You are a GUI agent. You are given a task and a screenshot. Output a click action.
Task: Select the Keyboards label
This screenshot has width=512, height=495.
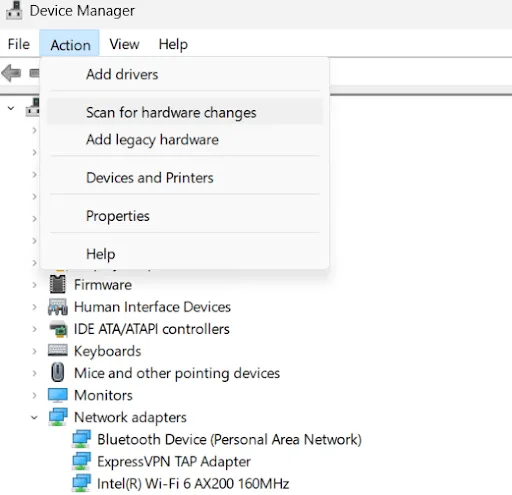(x=107, y=351)
